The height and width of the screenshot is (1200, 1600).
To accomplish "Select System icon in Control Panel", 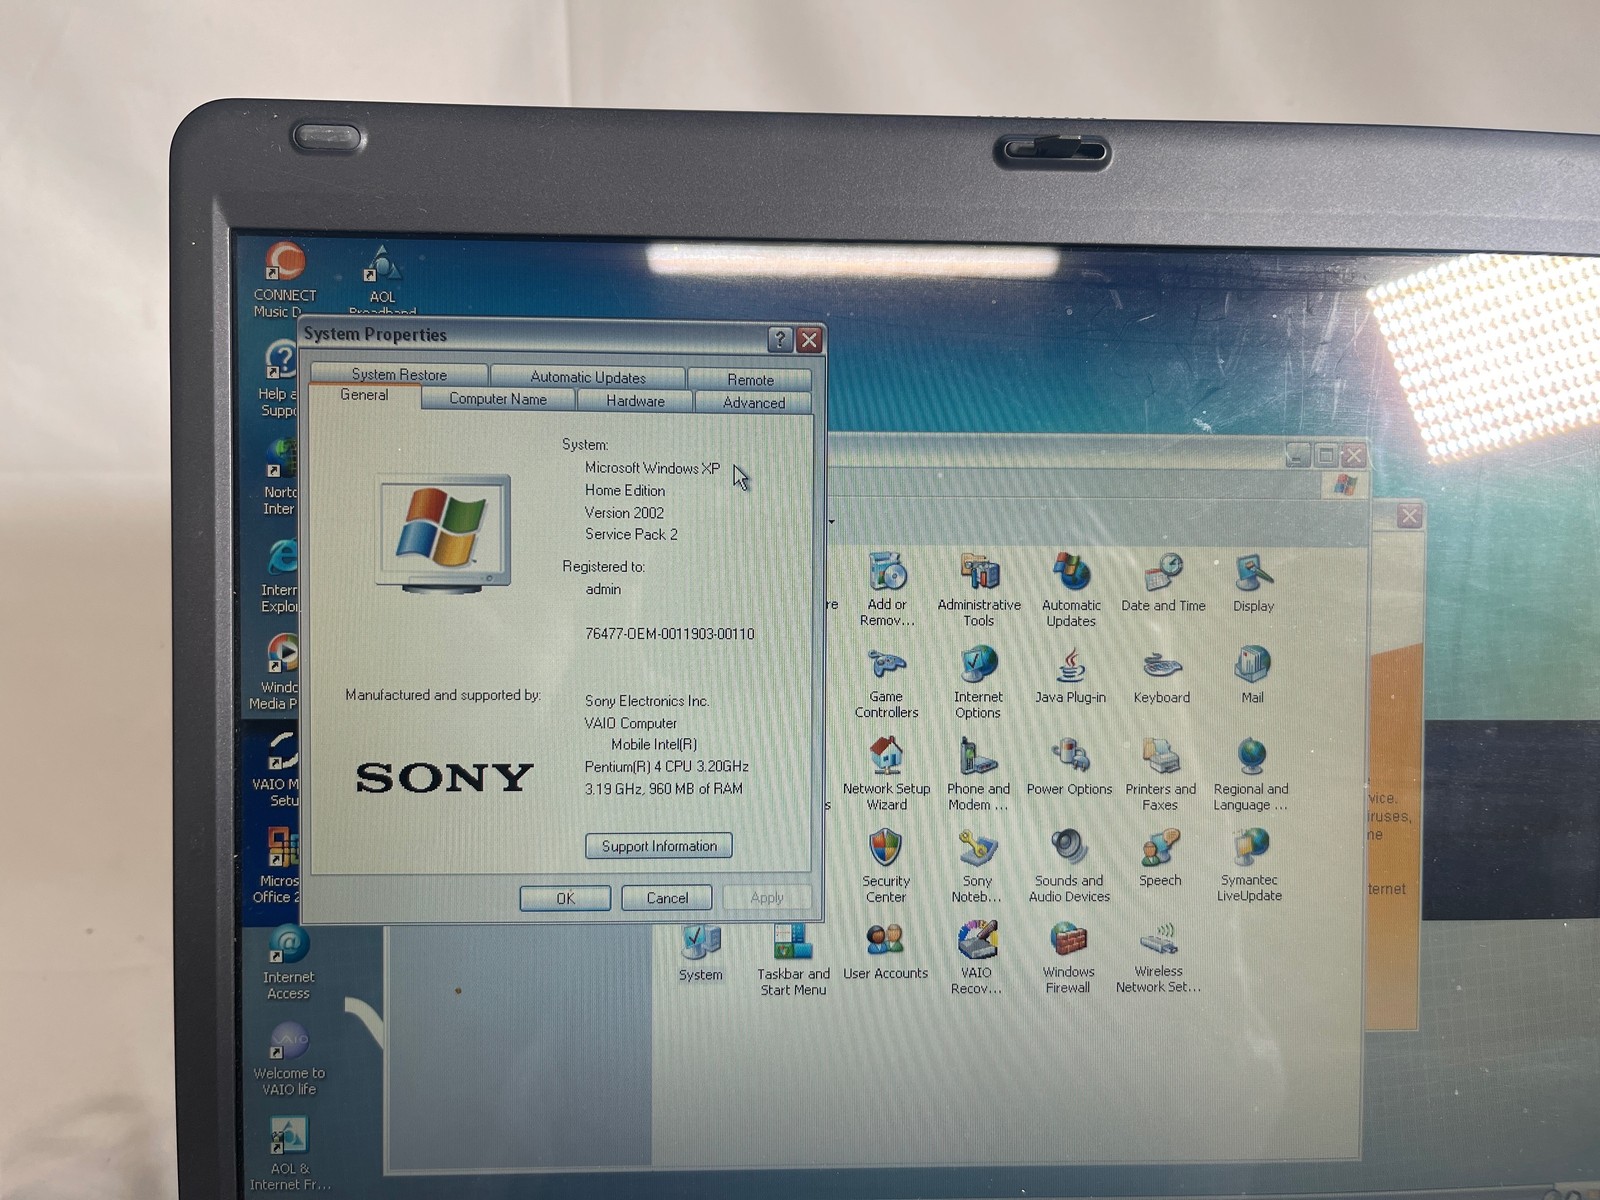I will pyautogui.click(x=701, y=953).
